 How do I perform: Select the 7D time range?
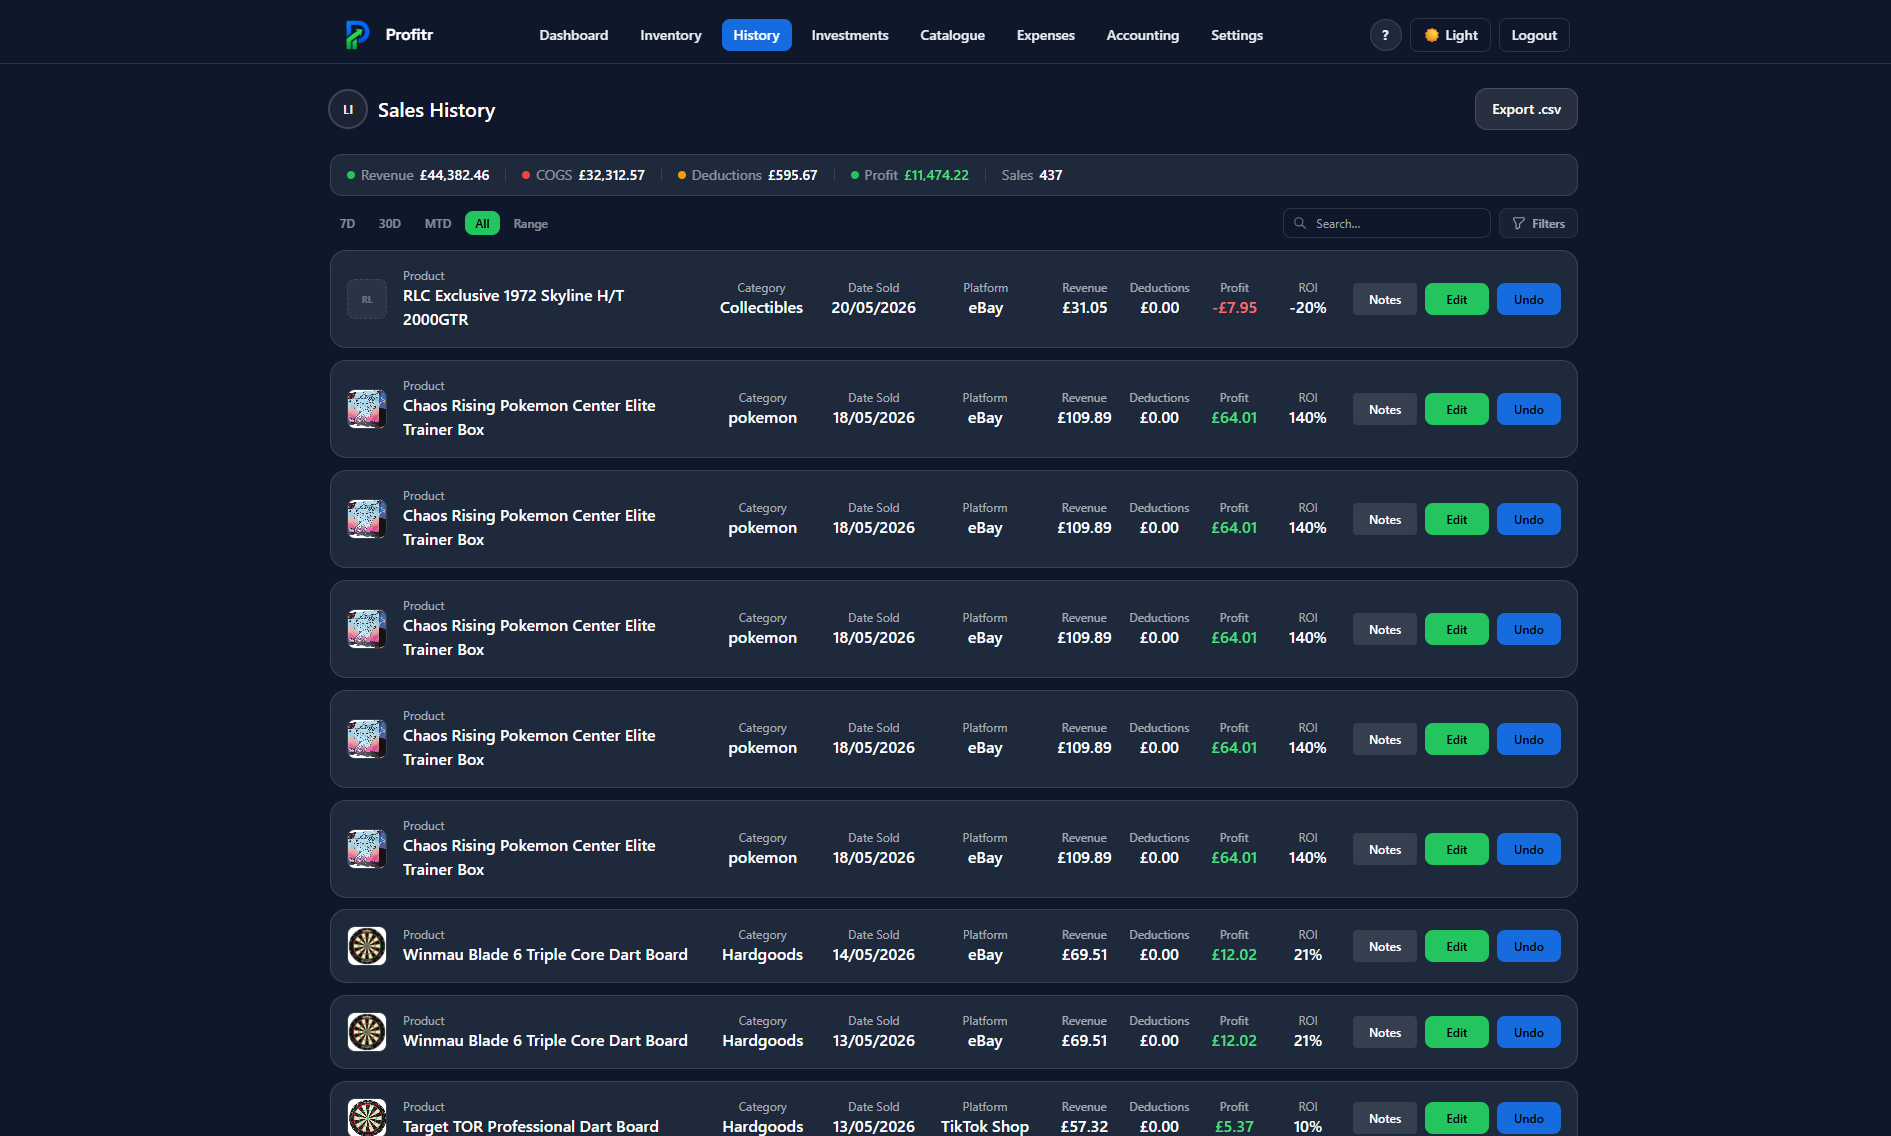347,224
